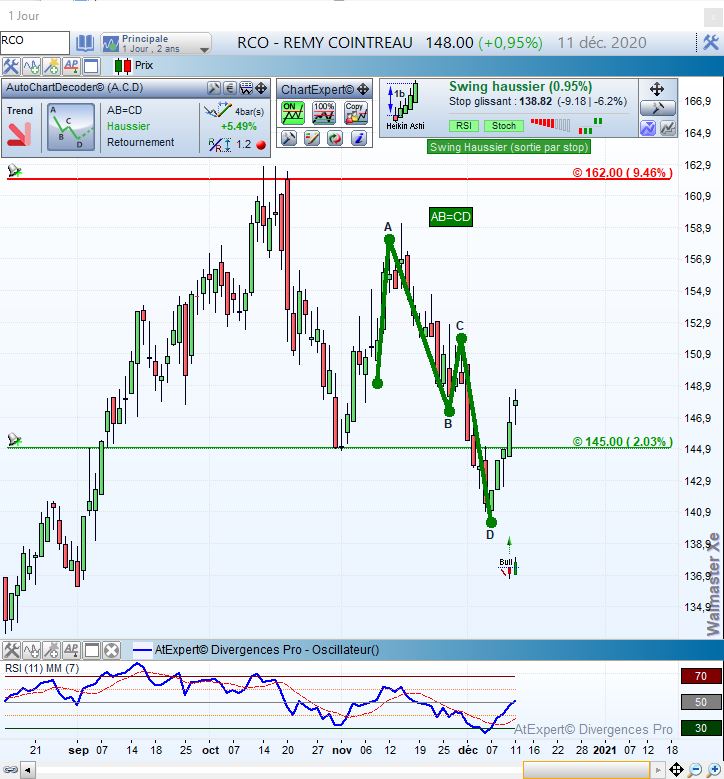Click the Prix candlestick icon
The height and width of the screenshot is (779, 724).
pyautogui.click(x=123, y=66)
